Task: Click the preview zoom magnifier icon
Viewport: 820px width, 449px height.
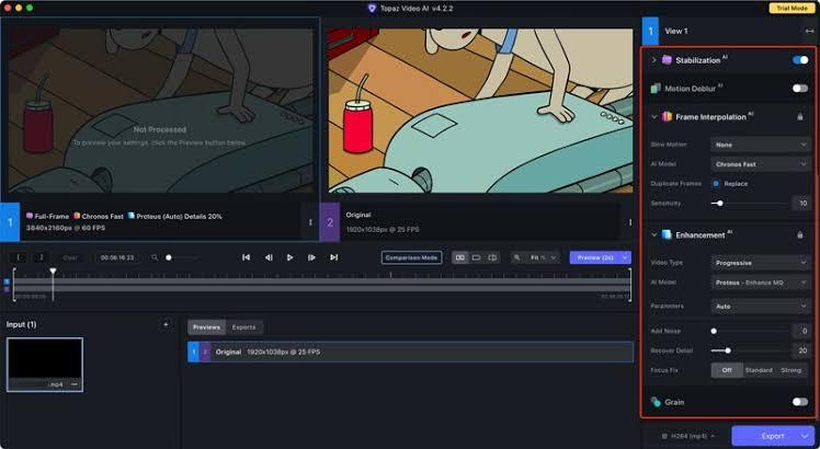Action: click(x=517, y=258)
